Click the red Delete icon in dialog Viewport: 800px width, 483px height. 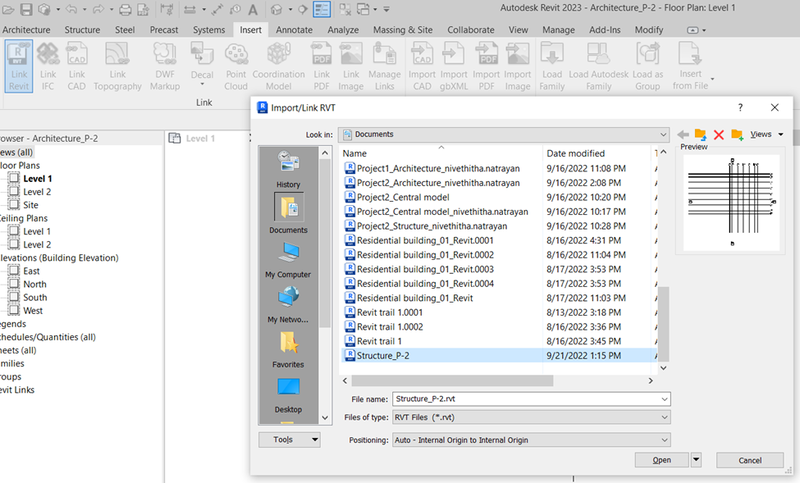pos(718,135)
